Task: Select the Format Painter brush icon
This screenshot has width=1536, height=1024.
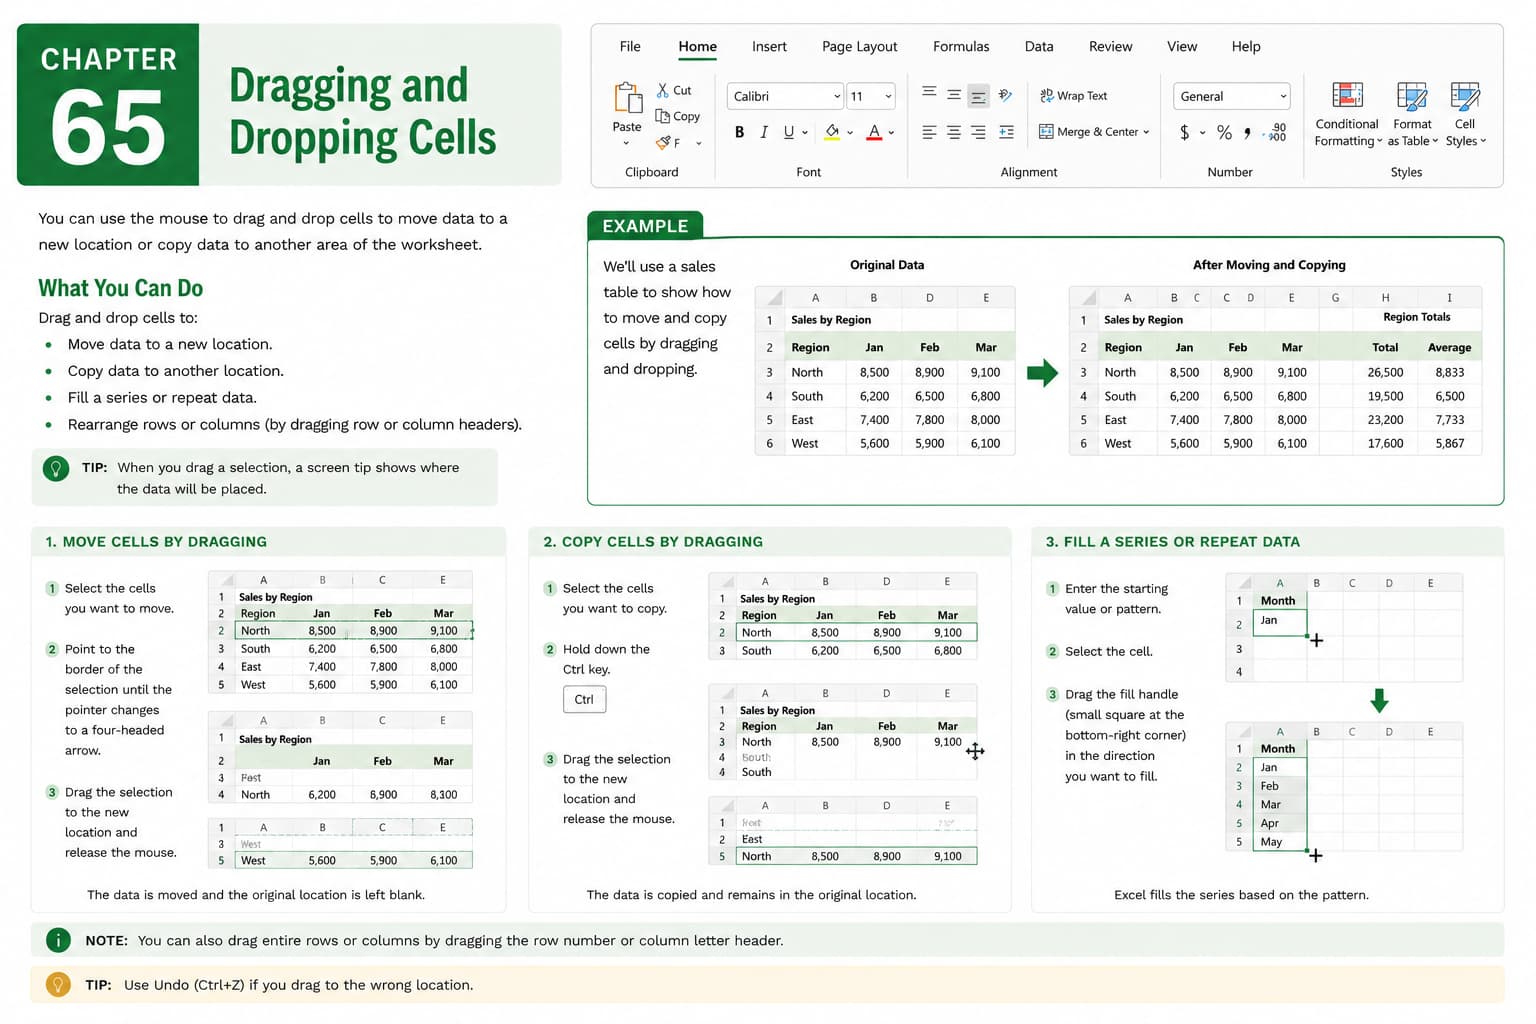Action: tap(663, 143)
